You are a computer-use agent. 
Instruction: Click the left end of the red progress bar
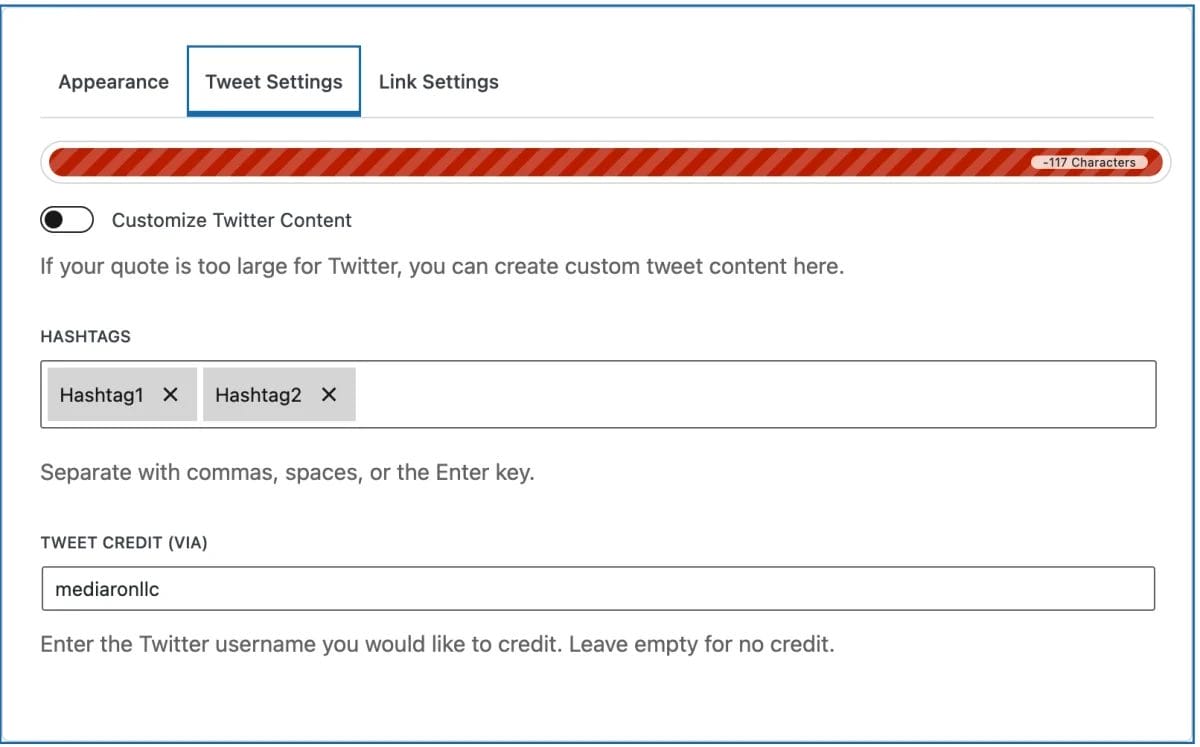(x=60, y=162)
